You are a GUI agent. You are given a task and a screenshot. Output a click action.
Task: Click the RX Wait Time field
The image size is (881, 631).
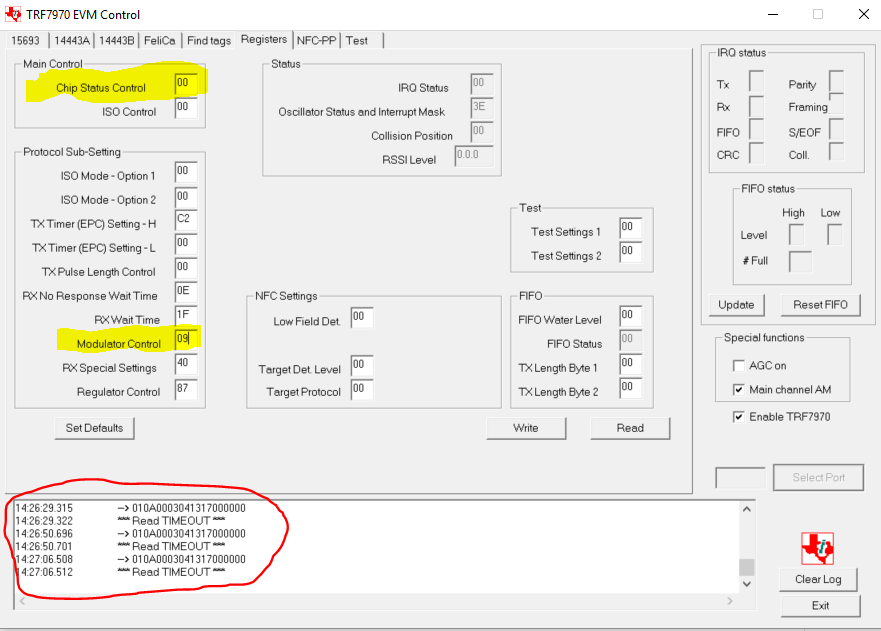(x=185, y=315)
